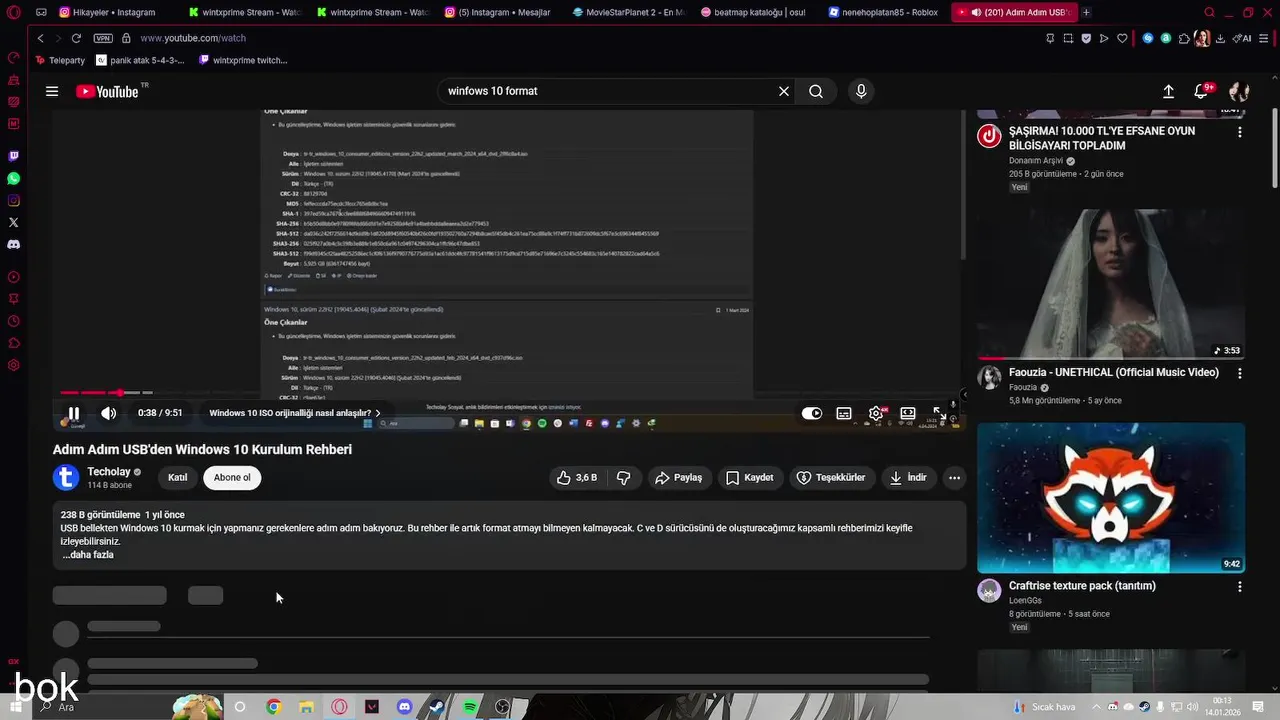Reload the page
Image resolution: width=1280 pixels, height=720 pixels.
tap(76, 38)
